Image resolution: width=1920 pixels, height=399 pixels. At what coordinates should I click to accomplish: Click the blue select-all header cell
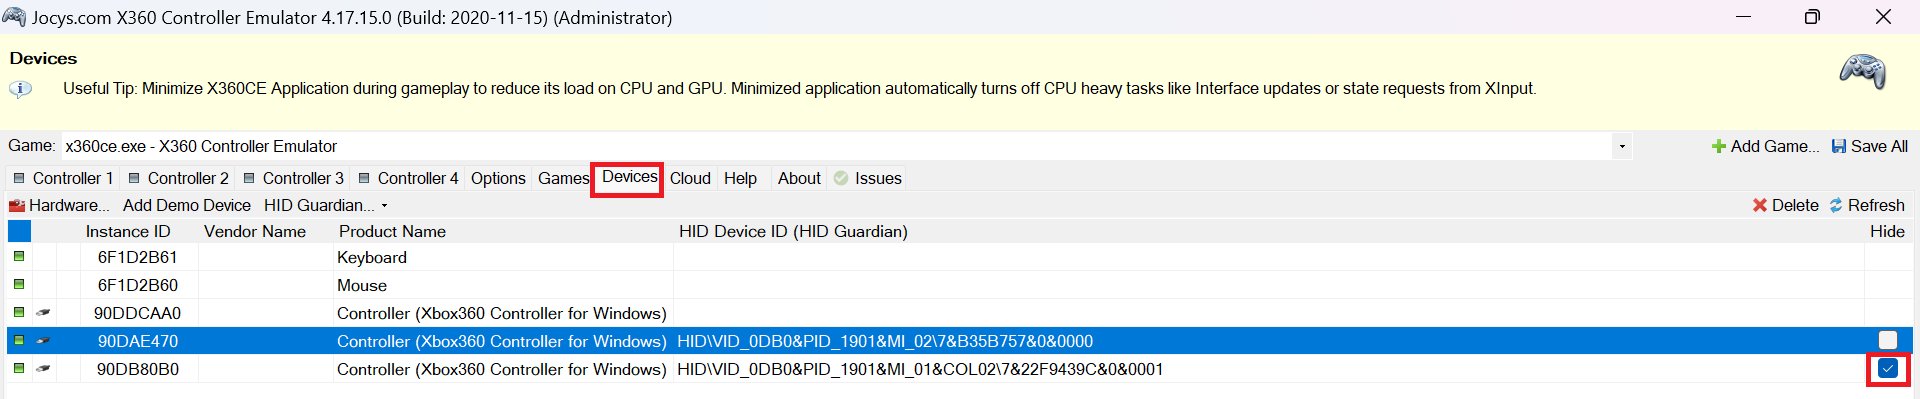[x=19, y=231]
